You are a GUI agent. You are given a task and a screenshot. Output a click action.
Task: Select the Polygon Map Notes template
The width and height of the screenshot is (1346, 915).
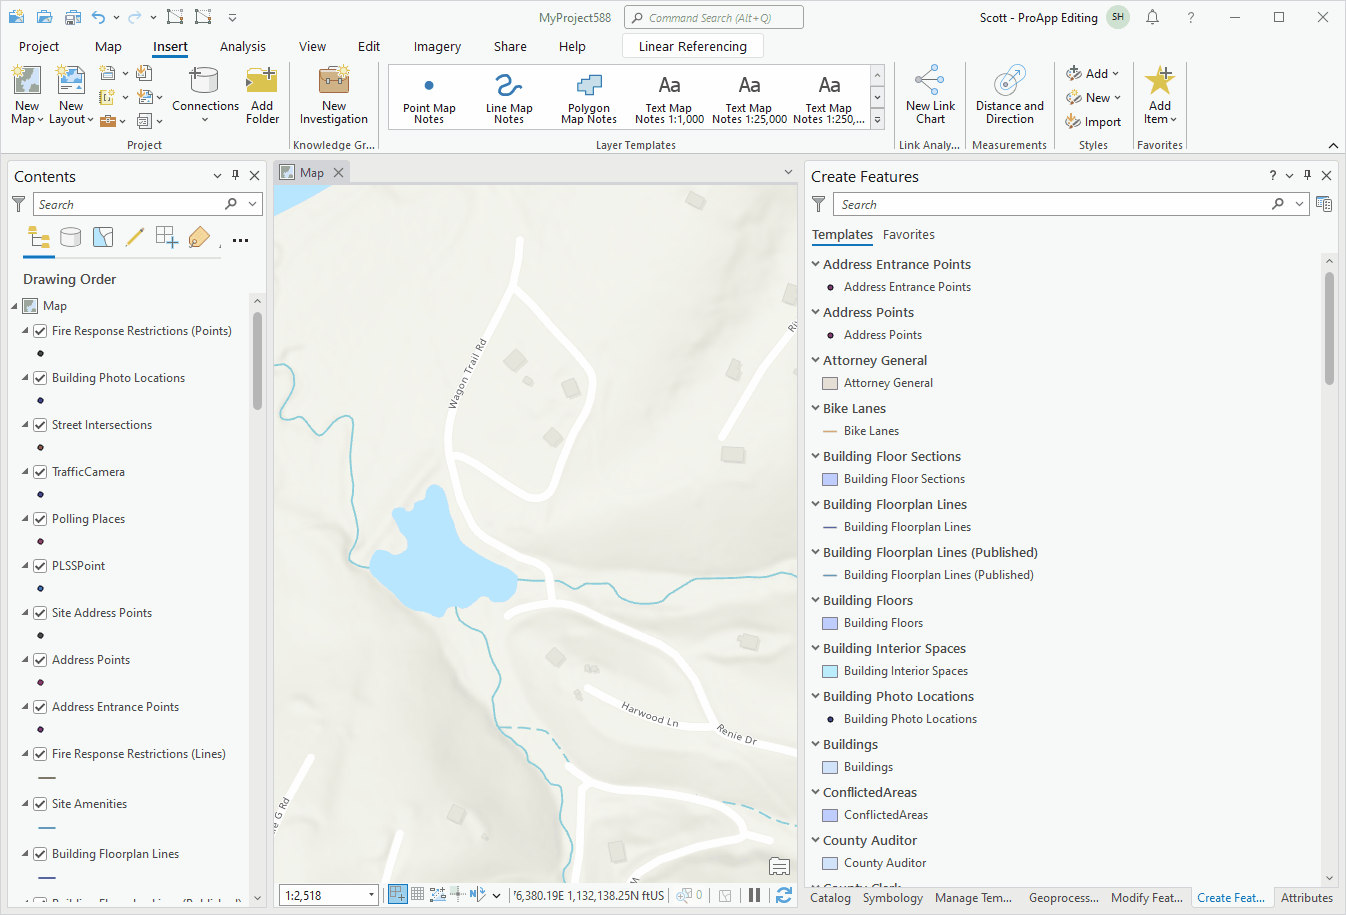click(x=588, y=95)
